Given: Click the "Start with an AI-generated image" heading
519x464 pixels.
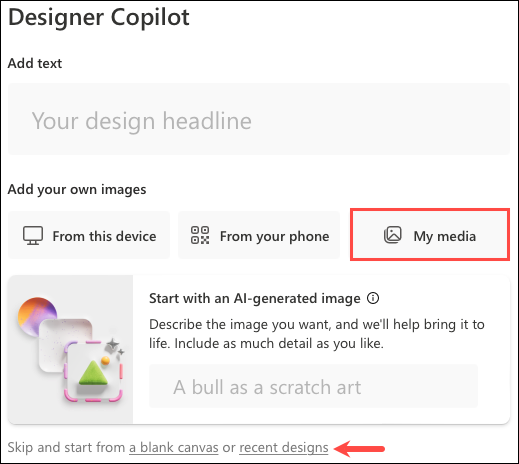Looking at the screenshot, I should click(x=255, y=298).
